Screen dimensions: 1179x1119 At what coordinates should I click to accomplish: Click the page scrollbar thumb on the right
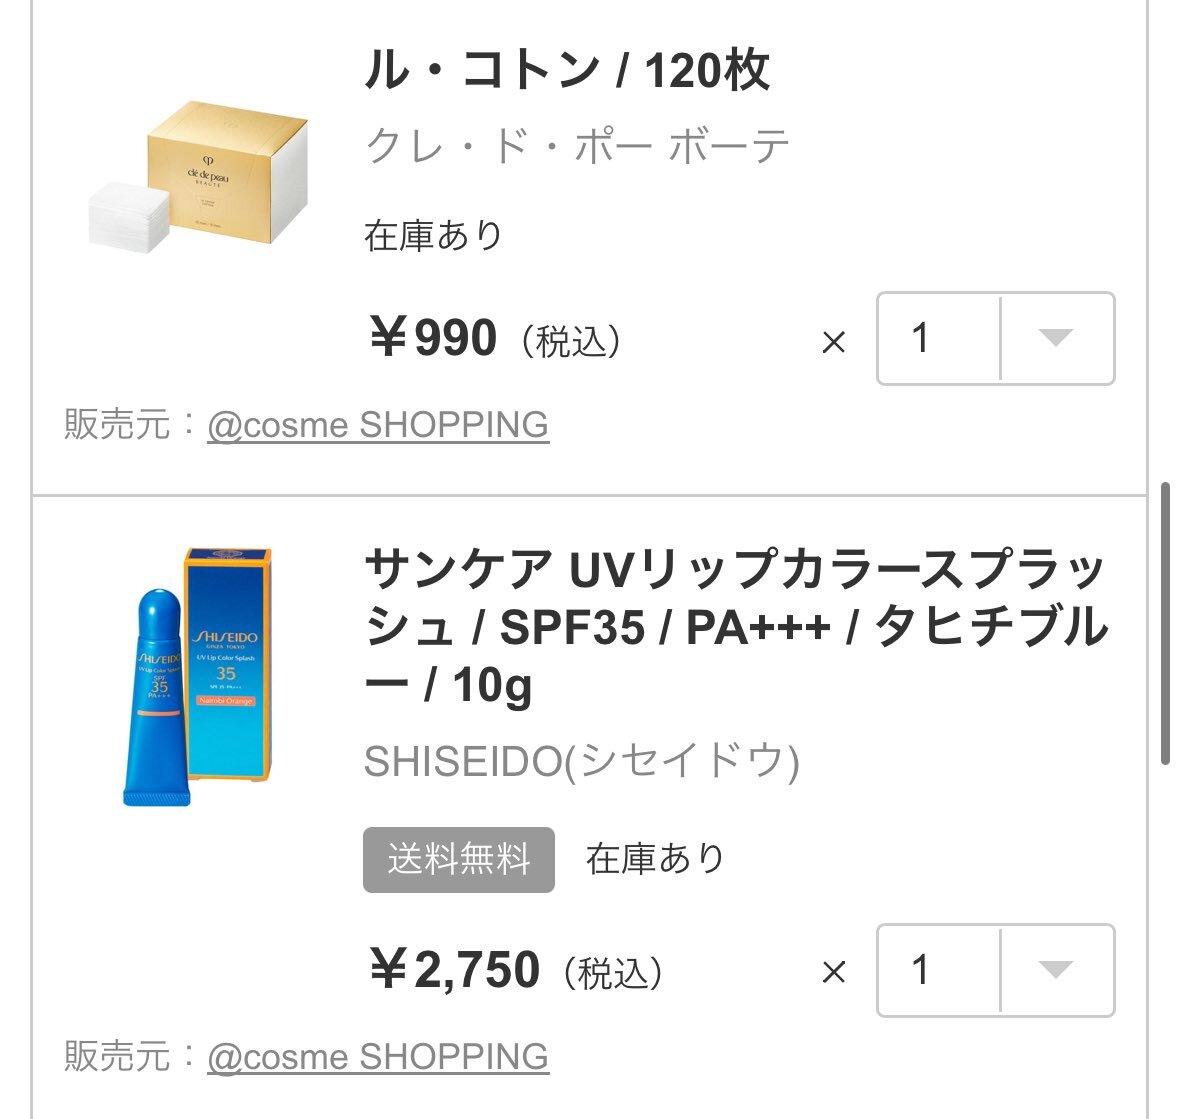coord(1165,624)
